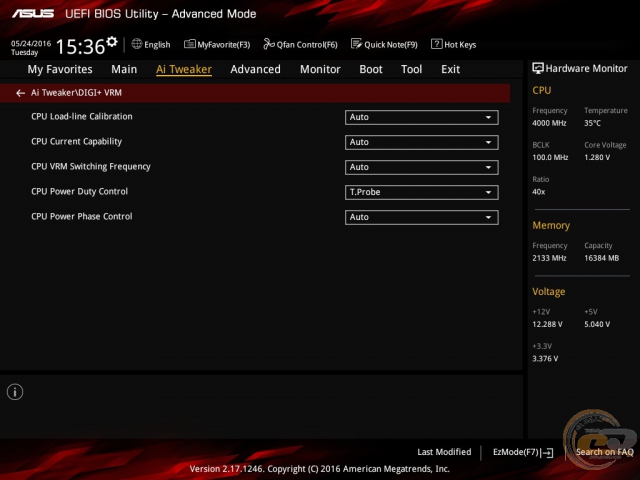Click the Version 2.17.1246 copyright text
Image resolution: width=640 pixels, height=480 pixels.
320,469
